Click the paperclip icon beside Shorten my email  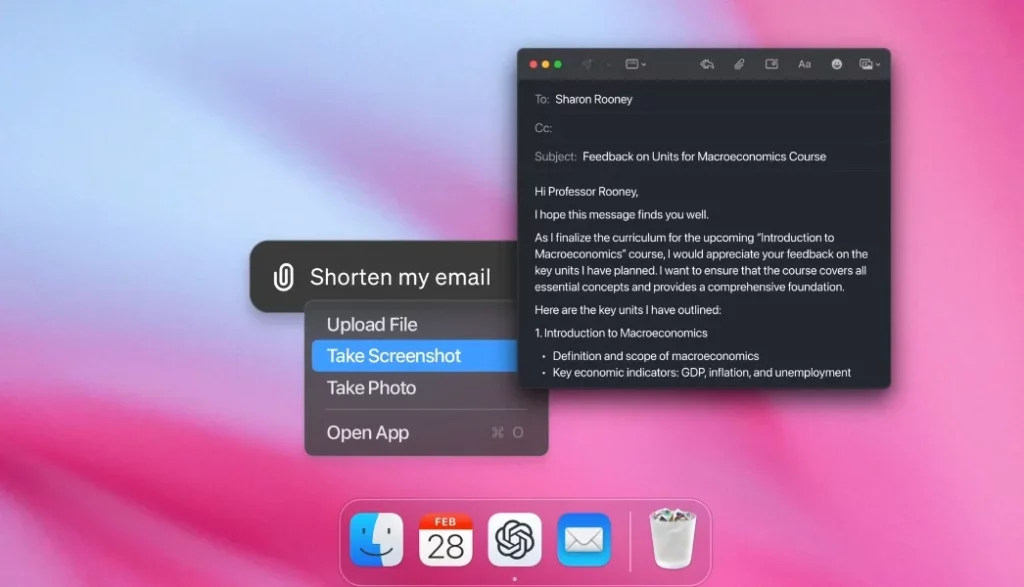point(283,276)
